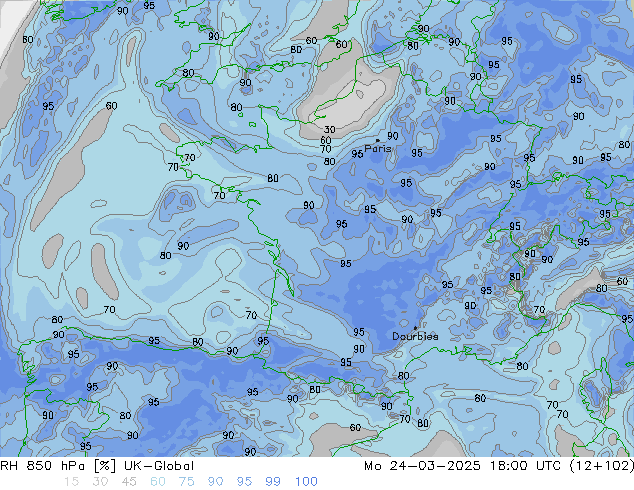The height and width of the screenshot is (490, 634).
Task: Select the black marker dot at Dourbies
Action: [415, 328]
